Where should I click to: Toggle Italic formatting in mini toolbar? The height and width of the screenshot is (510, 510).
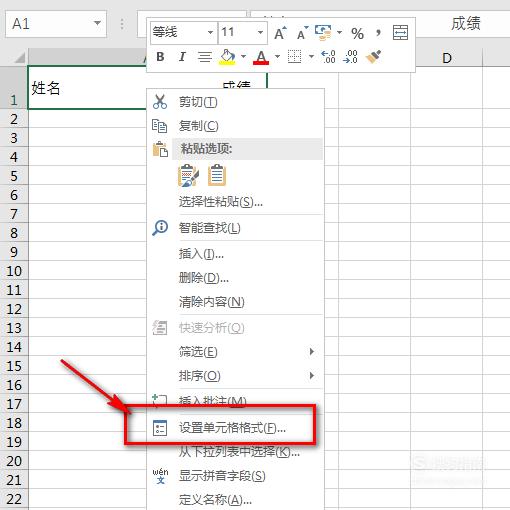(x=182, y=57)
